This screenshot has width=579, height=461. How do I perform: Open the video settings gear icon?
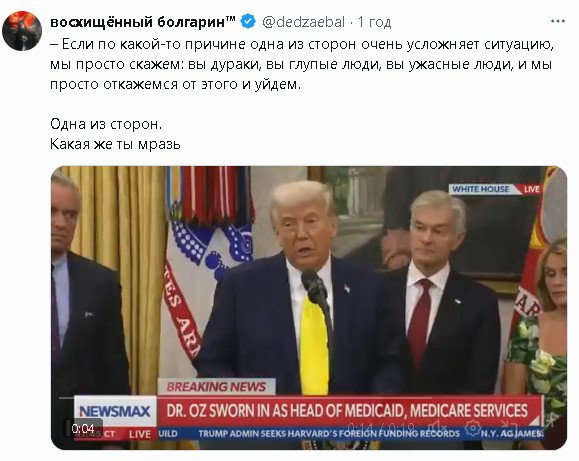[473, 428]
